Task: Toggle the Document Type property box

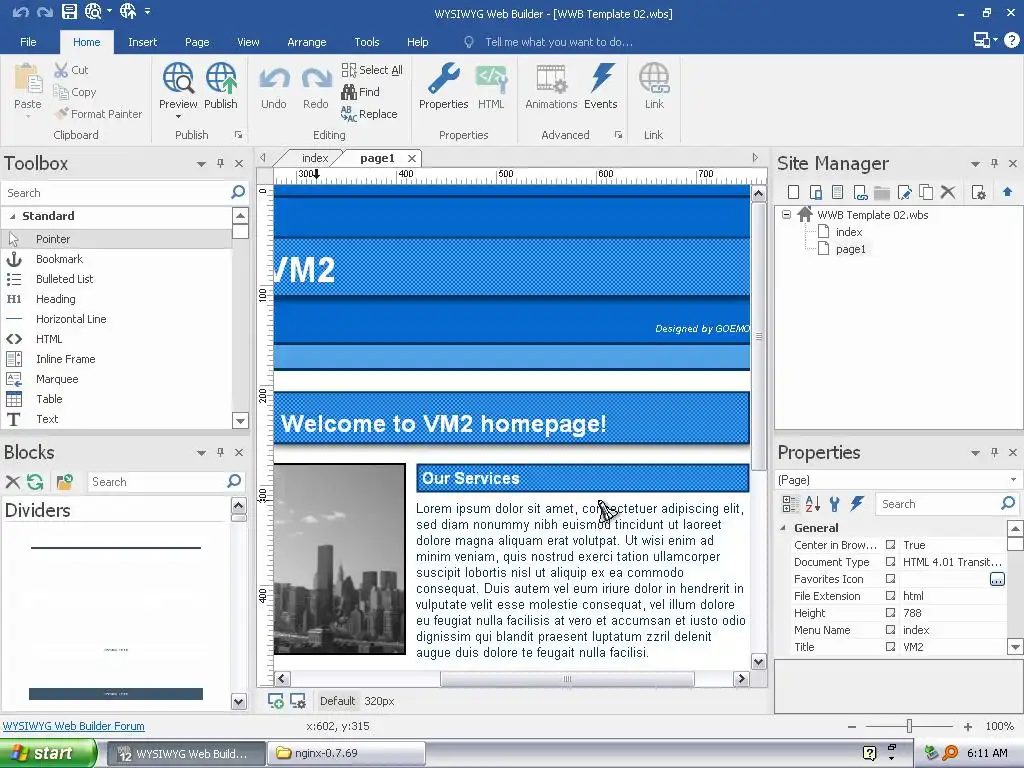Action: pyautogui.click(x=890, y=562)
